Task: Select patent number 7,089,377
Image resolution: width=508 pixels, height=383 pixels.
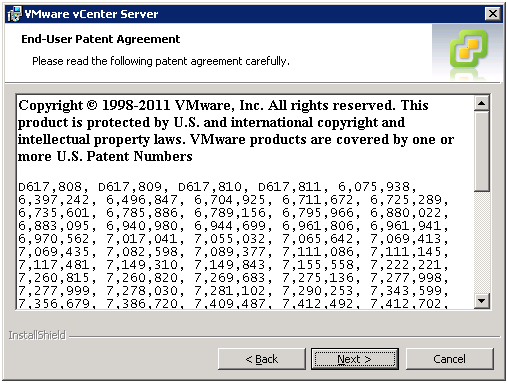Action: click(230, 252)
